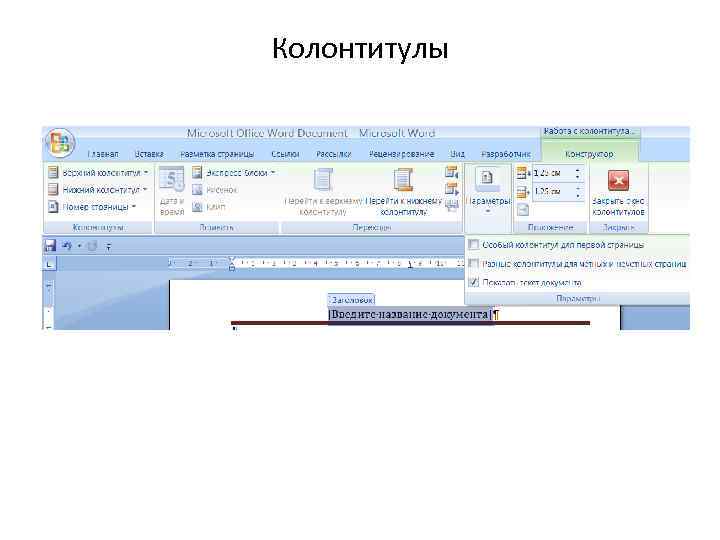Click the Переходы group label
The height and width of the screenshot is (540, 720).
click(x=372, y=227)
